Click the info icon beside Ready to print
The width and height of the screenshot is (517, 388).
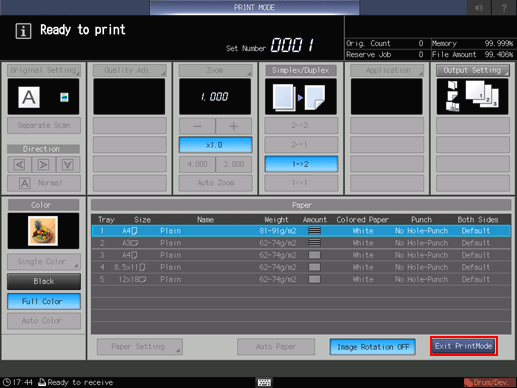pyautogui.click(x=23, y=31)
